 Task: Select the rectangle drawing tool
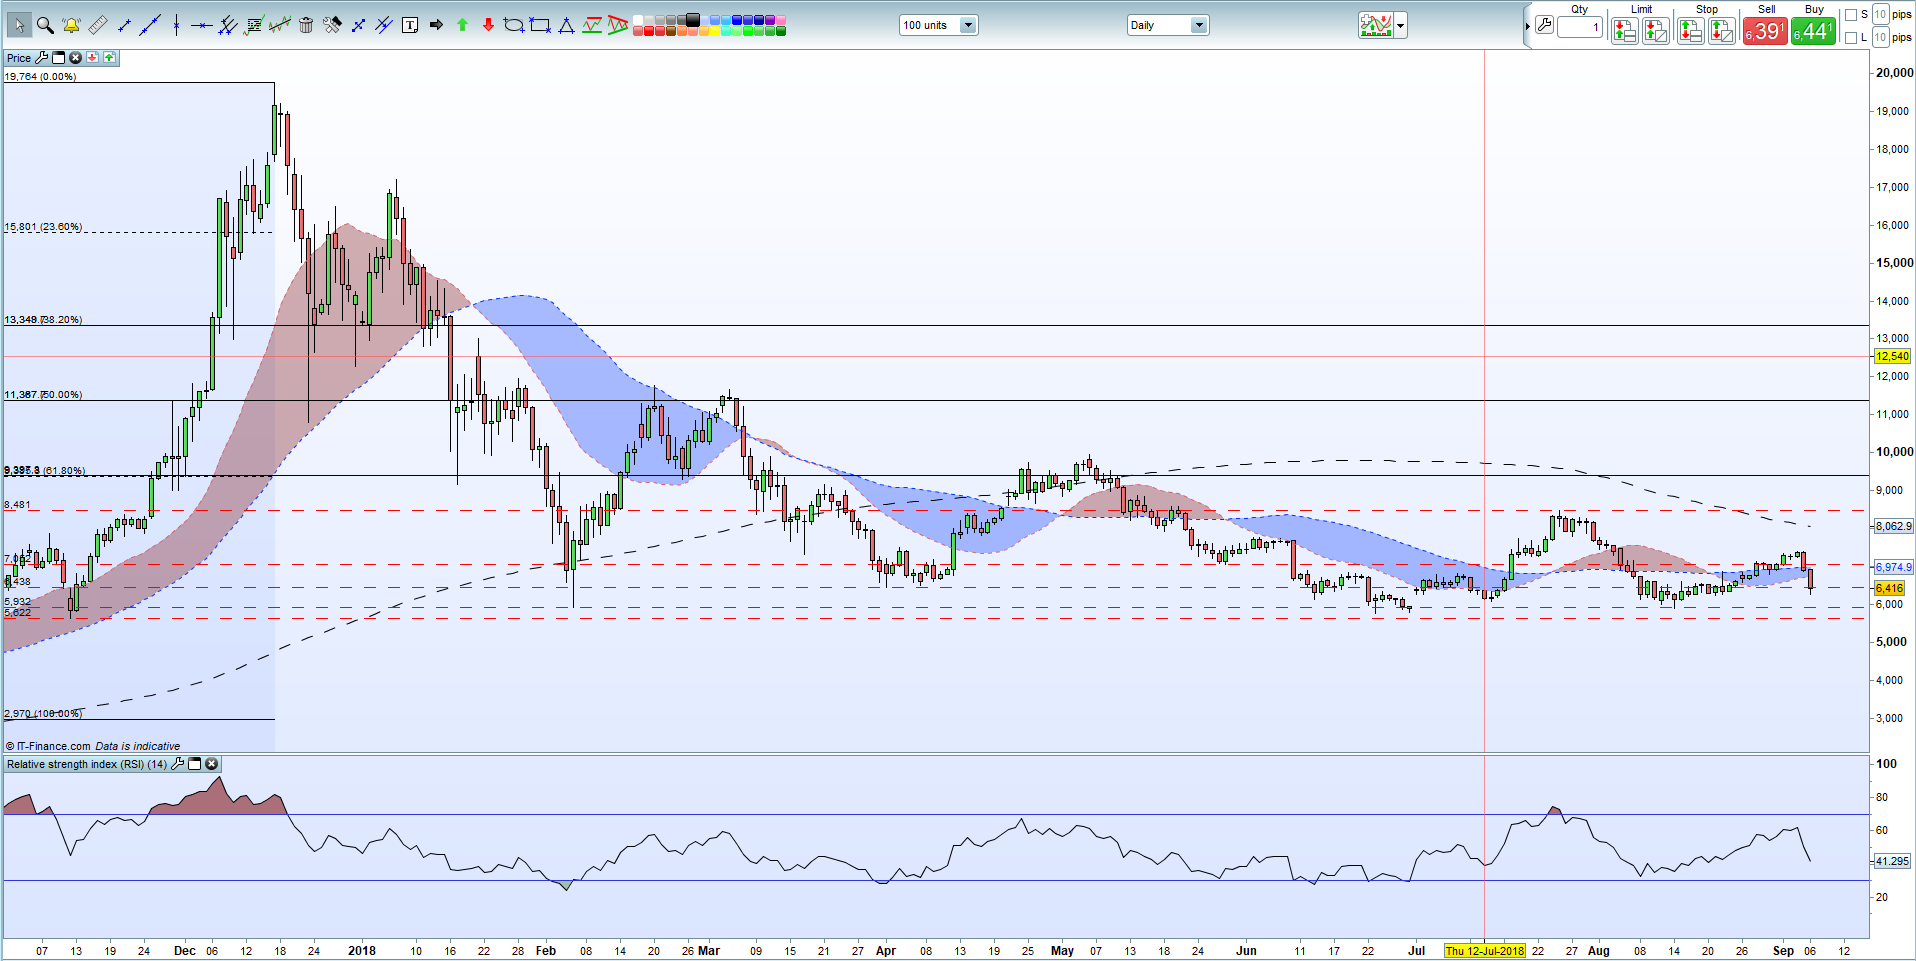tap(540, 25)
